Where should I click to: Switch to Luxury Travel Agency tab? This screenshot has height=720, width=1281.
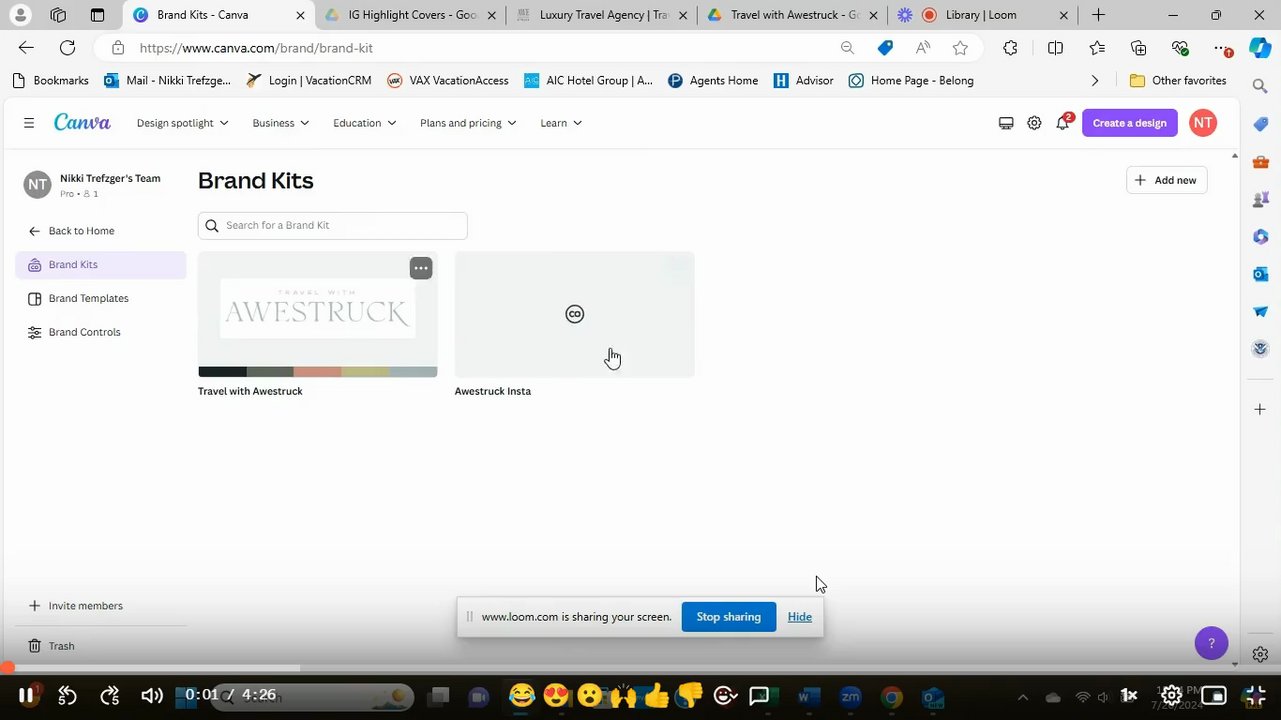(602, 15)
